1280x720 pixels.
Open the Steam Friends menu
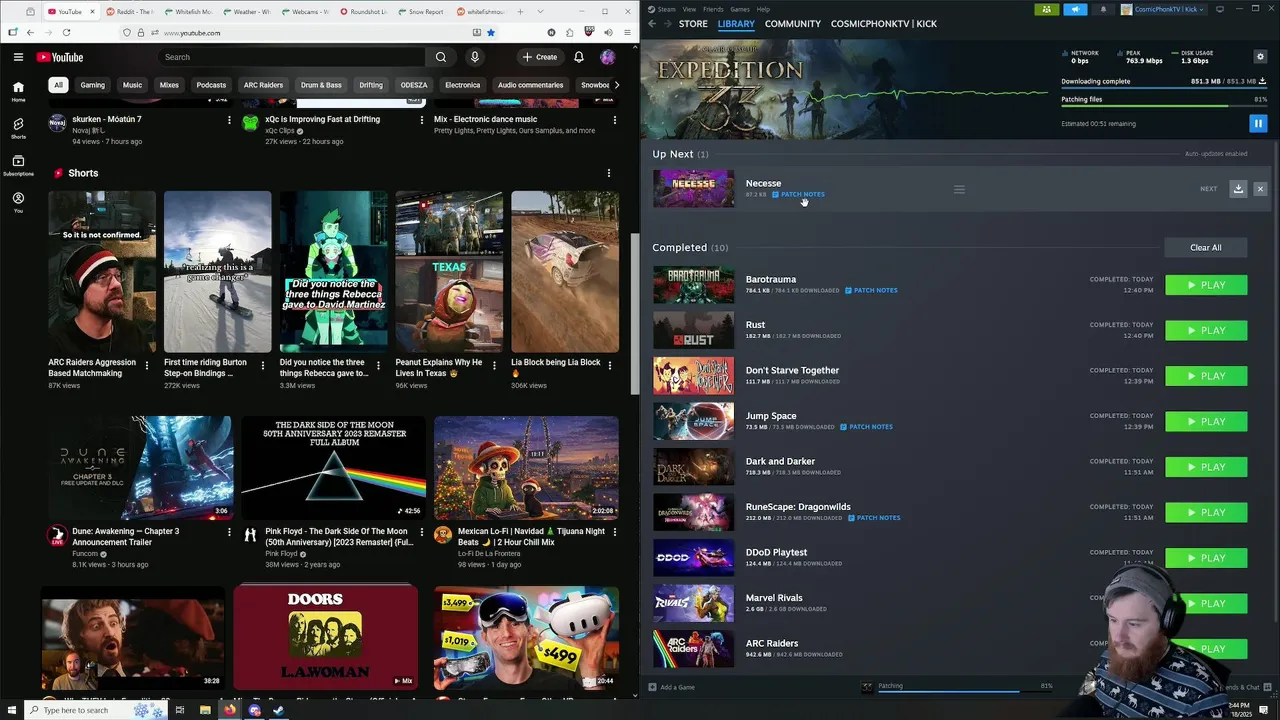coord(713,9)
